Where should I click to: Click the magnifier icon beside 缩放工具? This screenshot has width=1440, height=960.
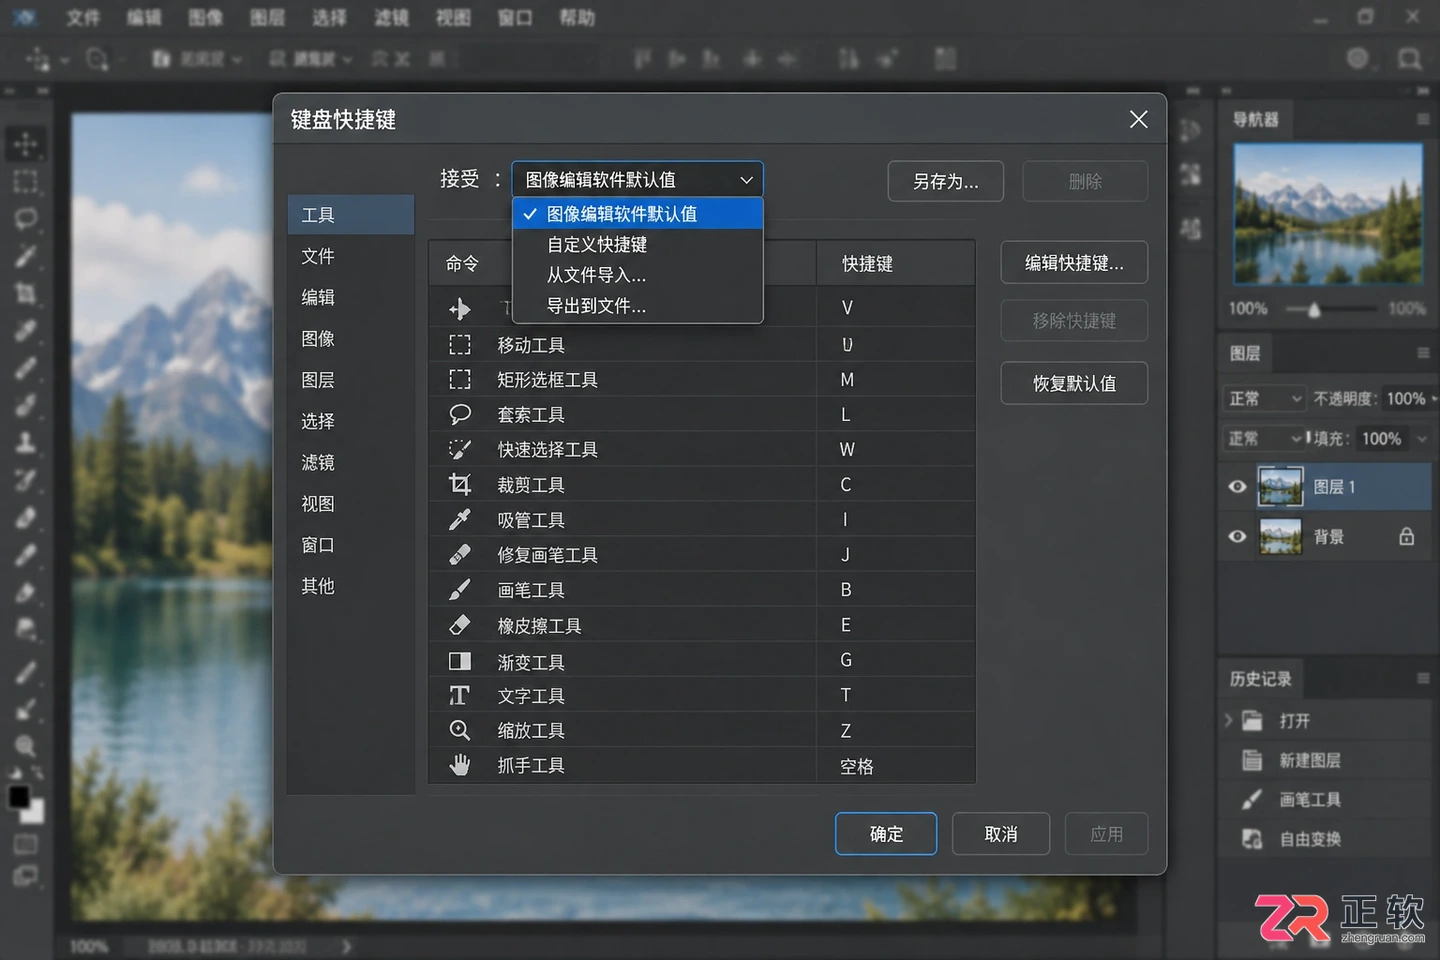[460, 730]
